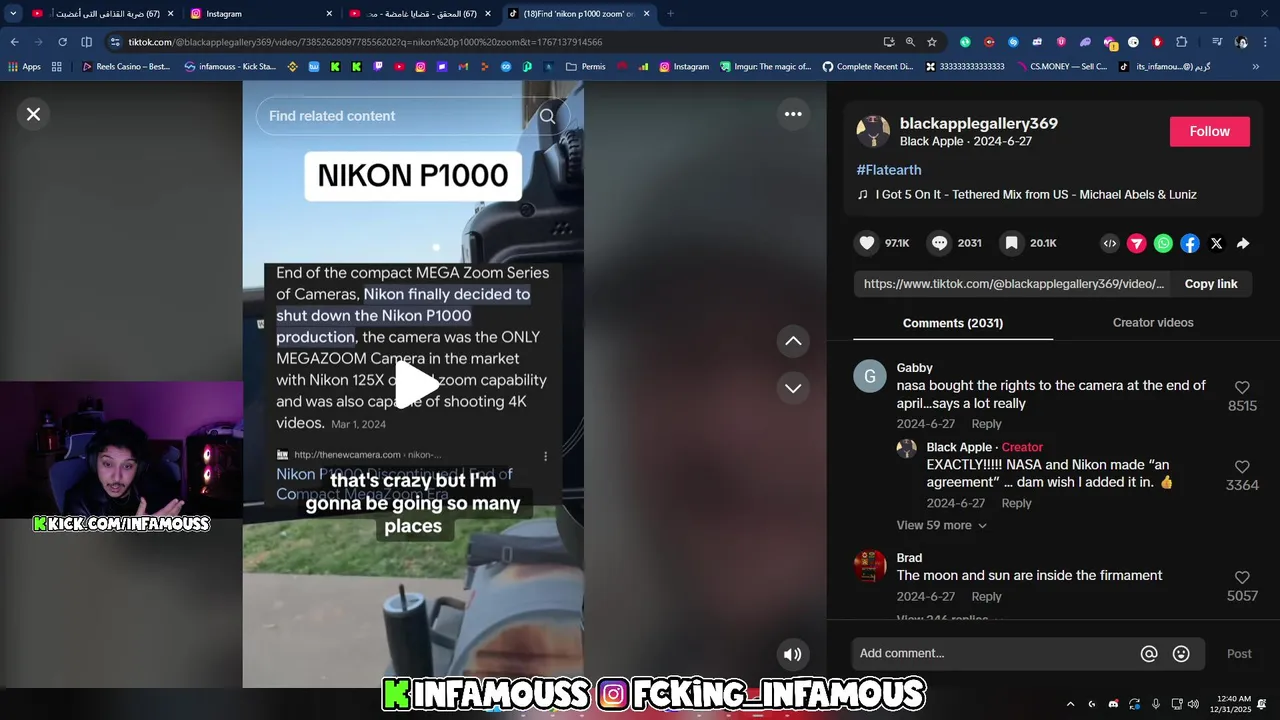The height and width of the screenshot is (720, 1280).
Task: Bookmark this page with star icon
Action: pyautogui.click(x=932, y=42)
